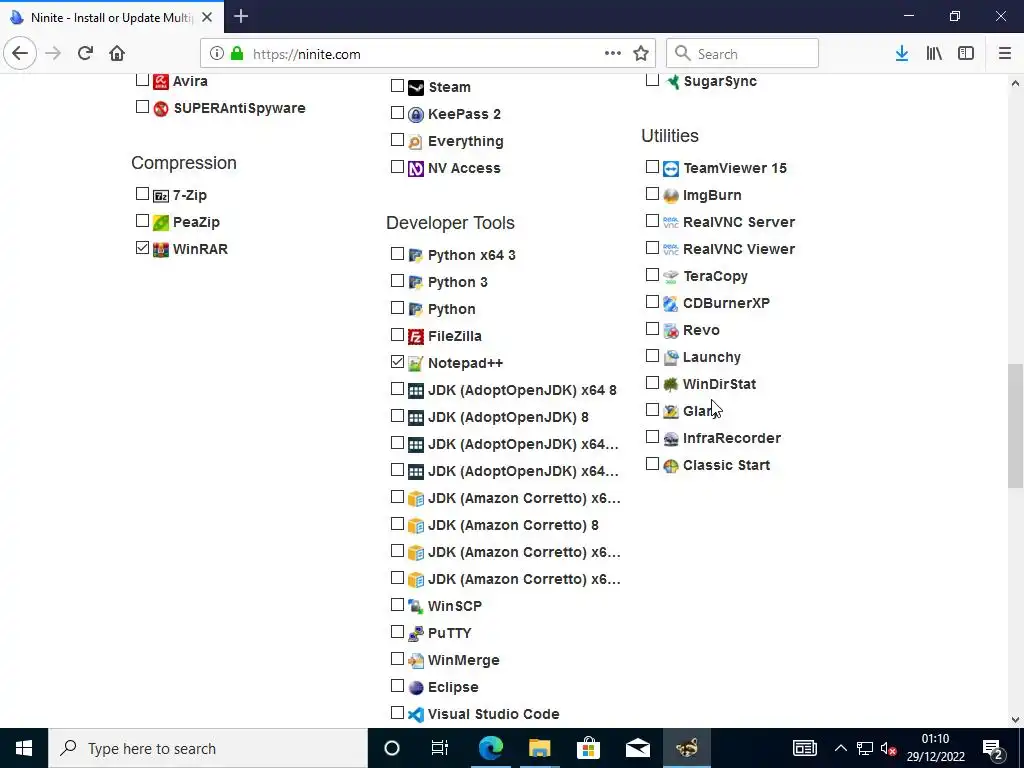
Task: Click the SUPERAntiSpyware icon
Action: (161, 108)
